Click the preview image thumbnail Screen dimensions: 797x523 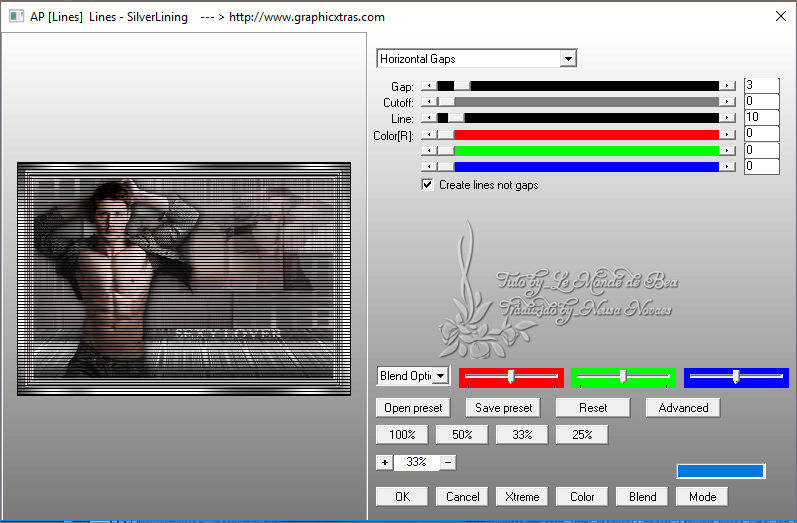point(184,279)
